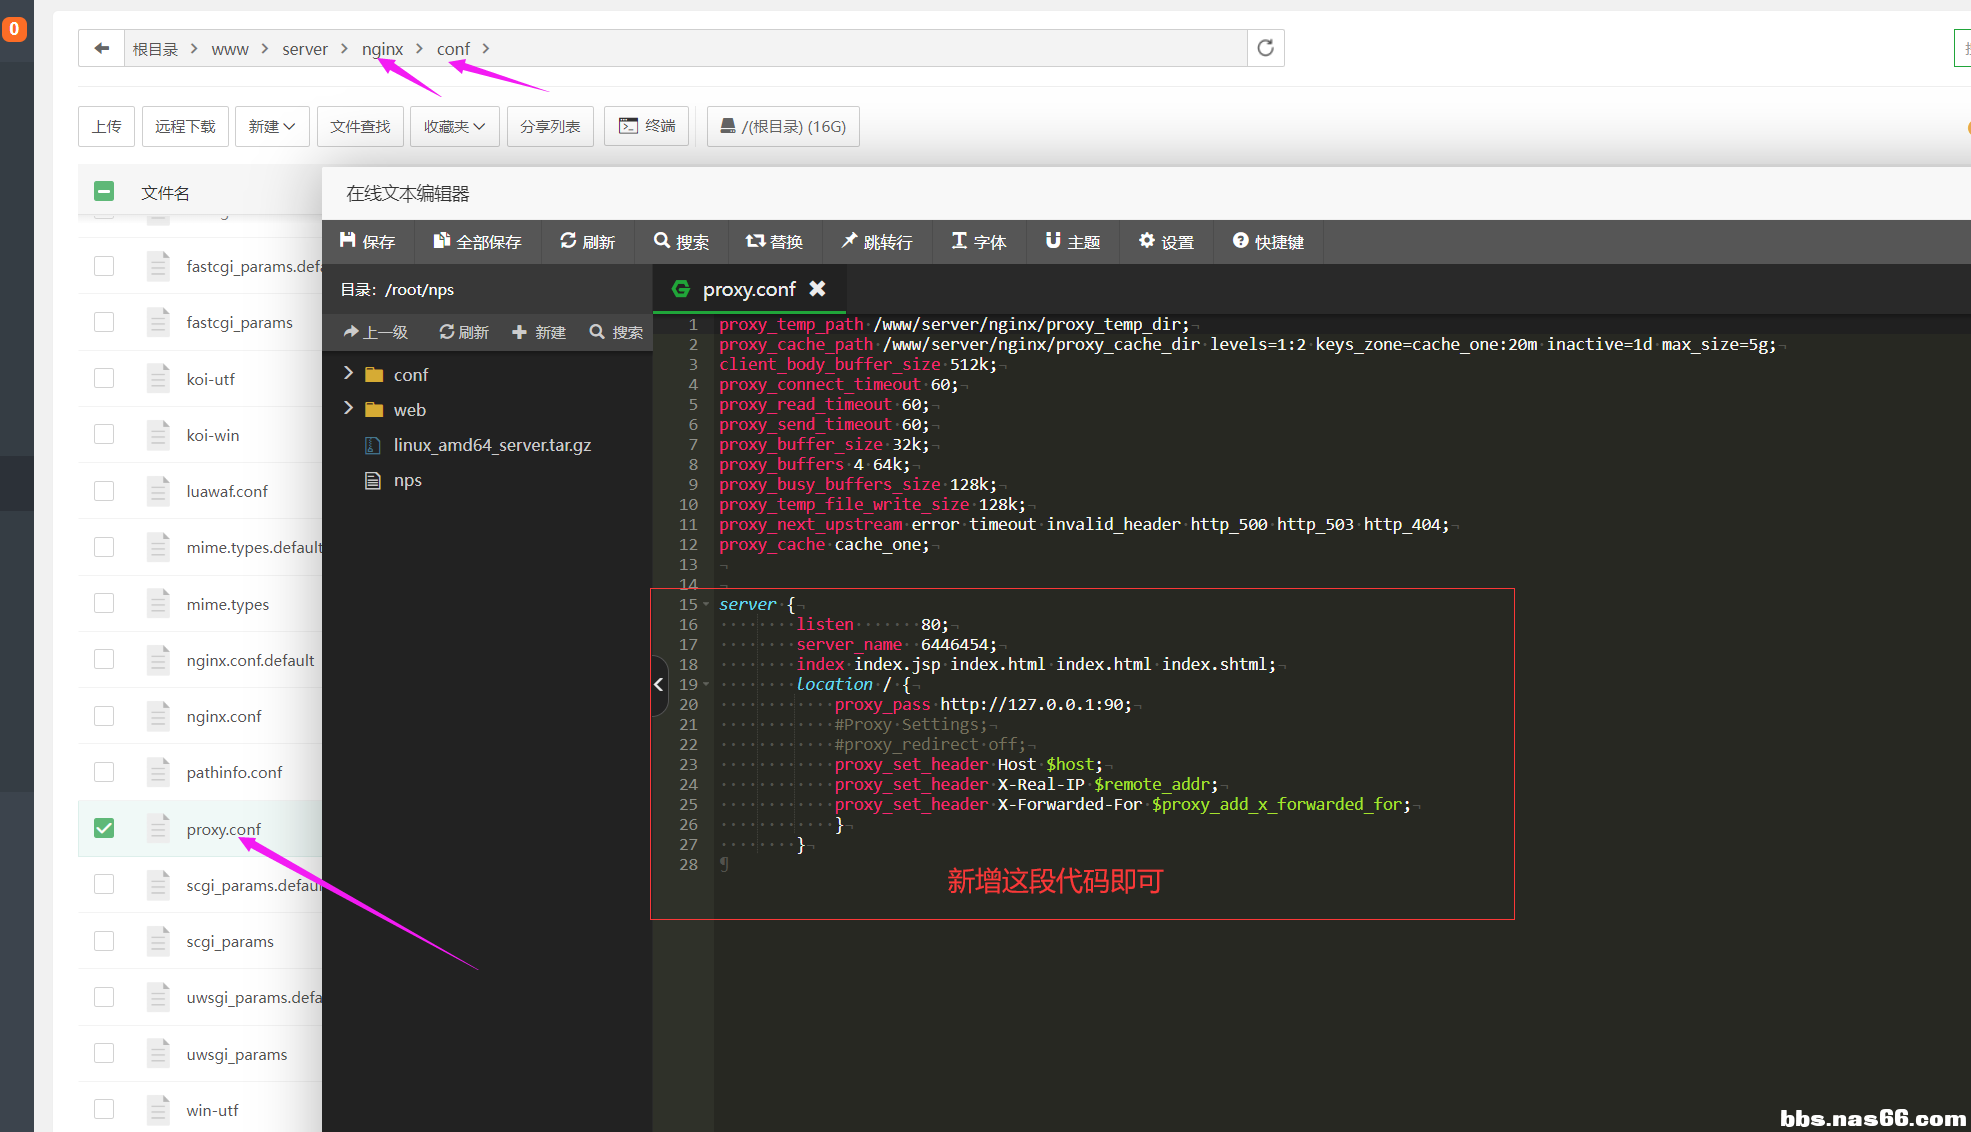Click the Upload button
1971x1132 pixels.
point(106,126)
